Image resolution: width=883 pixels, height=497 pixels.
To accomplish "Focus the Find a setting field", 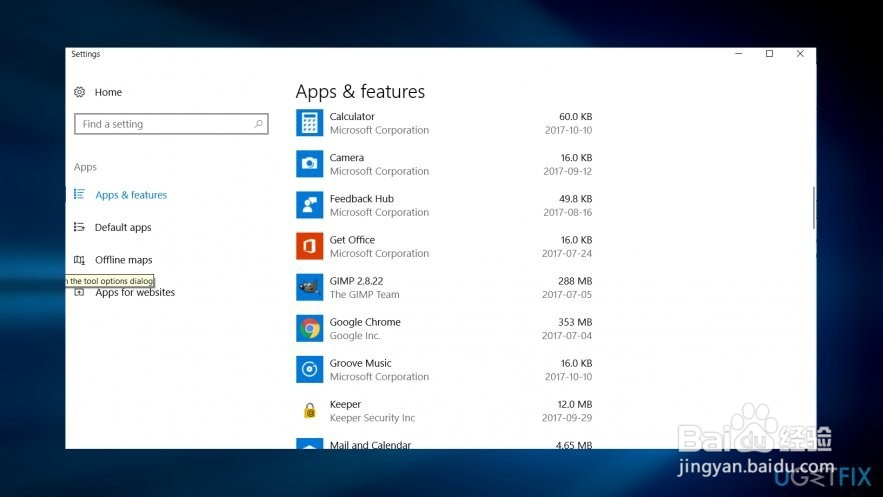I will point(171,124).
